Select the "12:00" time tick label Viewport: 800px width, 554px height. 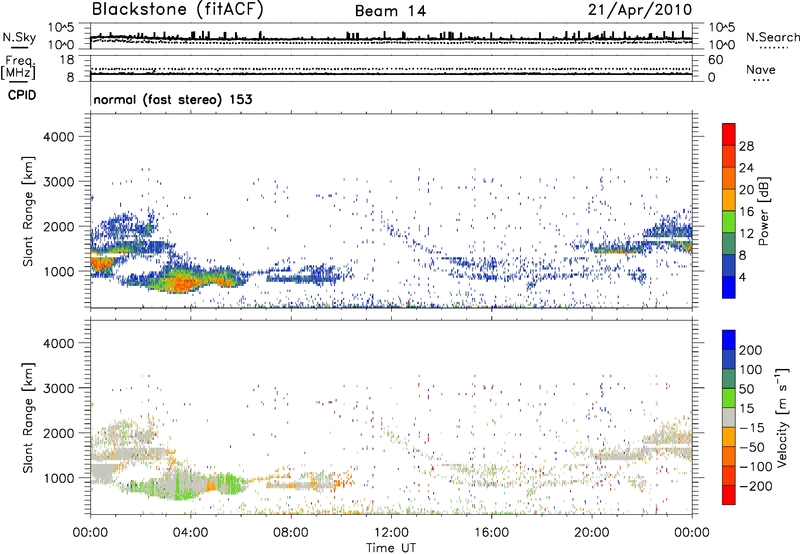(391, 533)
